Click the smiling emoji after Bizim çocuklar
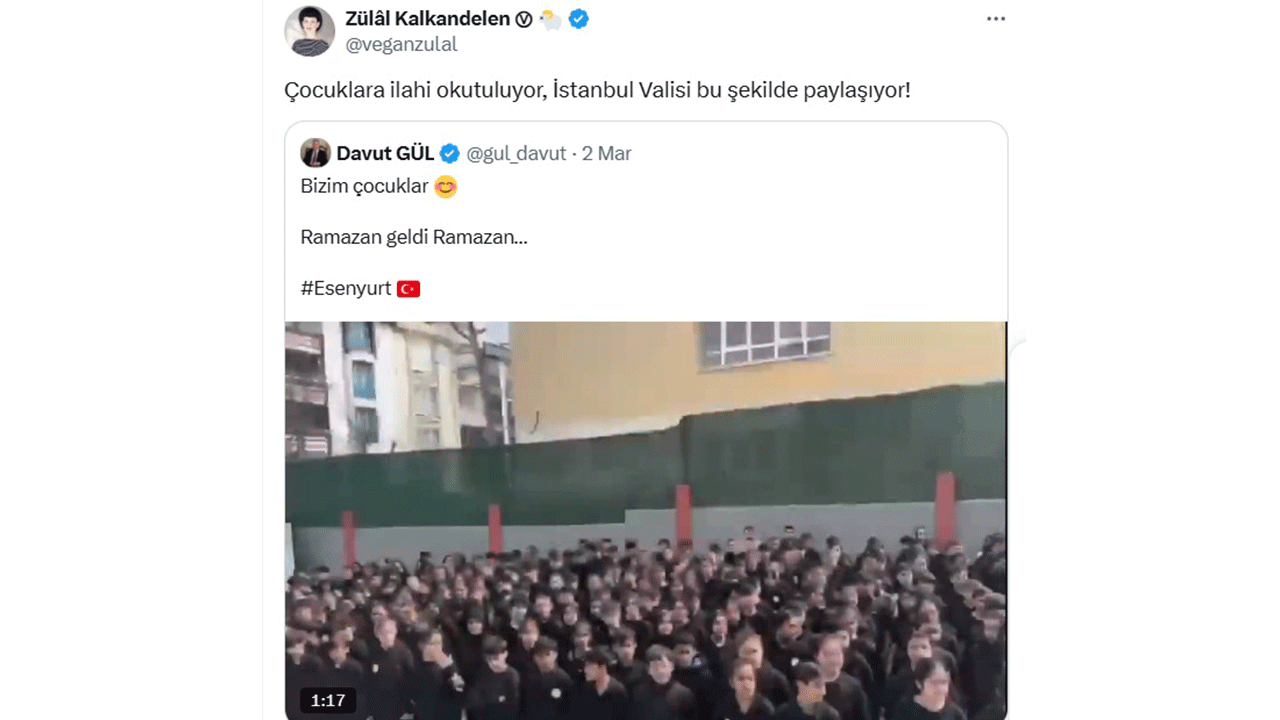The width and height of the screenshot is (1280, 720). pos(446,186)
